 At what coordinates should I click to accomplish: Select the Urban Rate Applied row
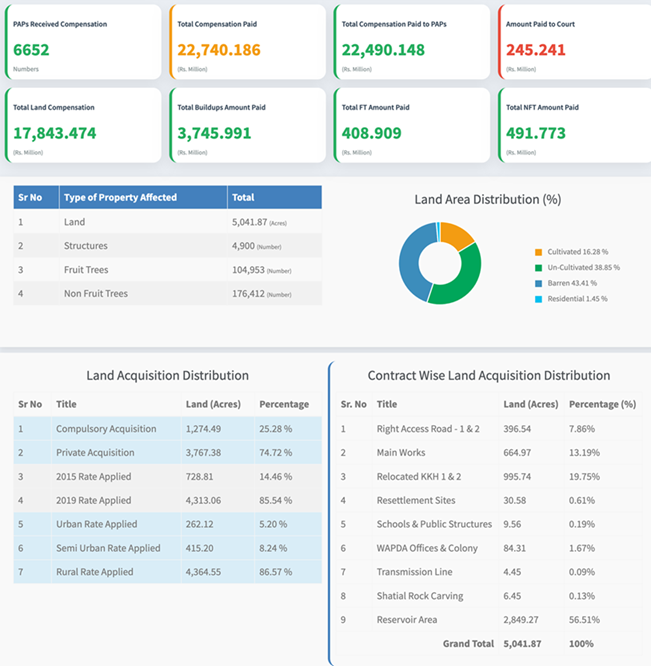tap(167, 524)
